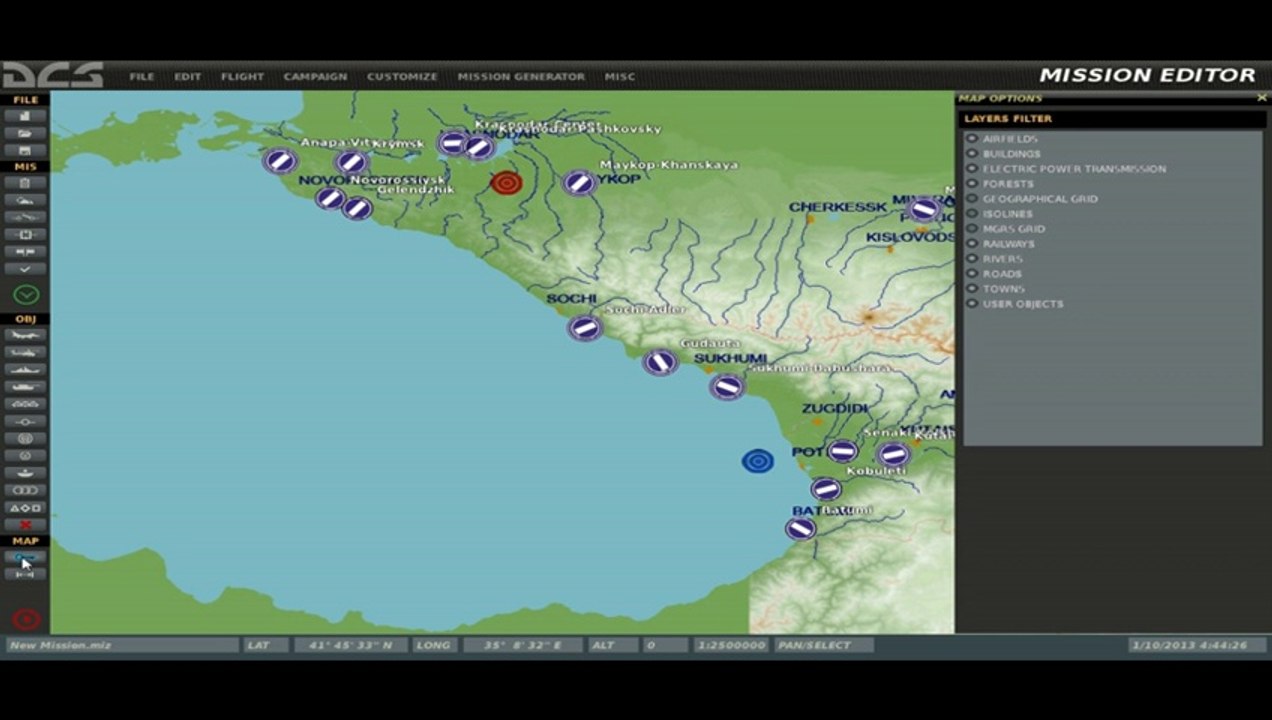The height and width of the screenshot is (720, 1272).
Task: Select the three-circles template tool under OBJ
Action: coord(25,490)
